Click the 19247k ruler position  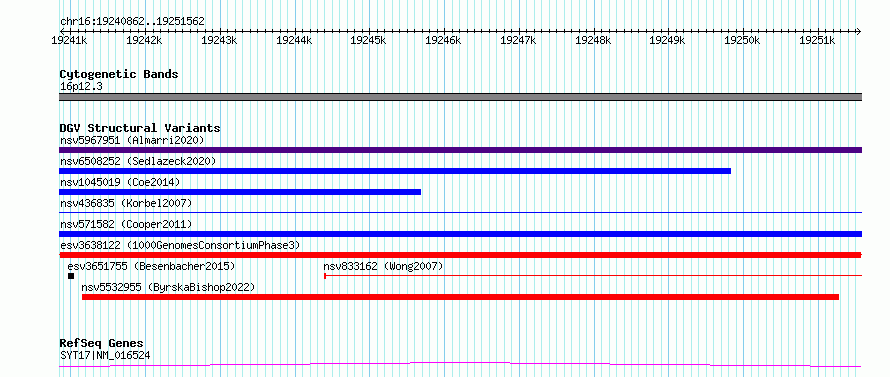(518, 40)
